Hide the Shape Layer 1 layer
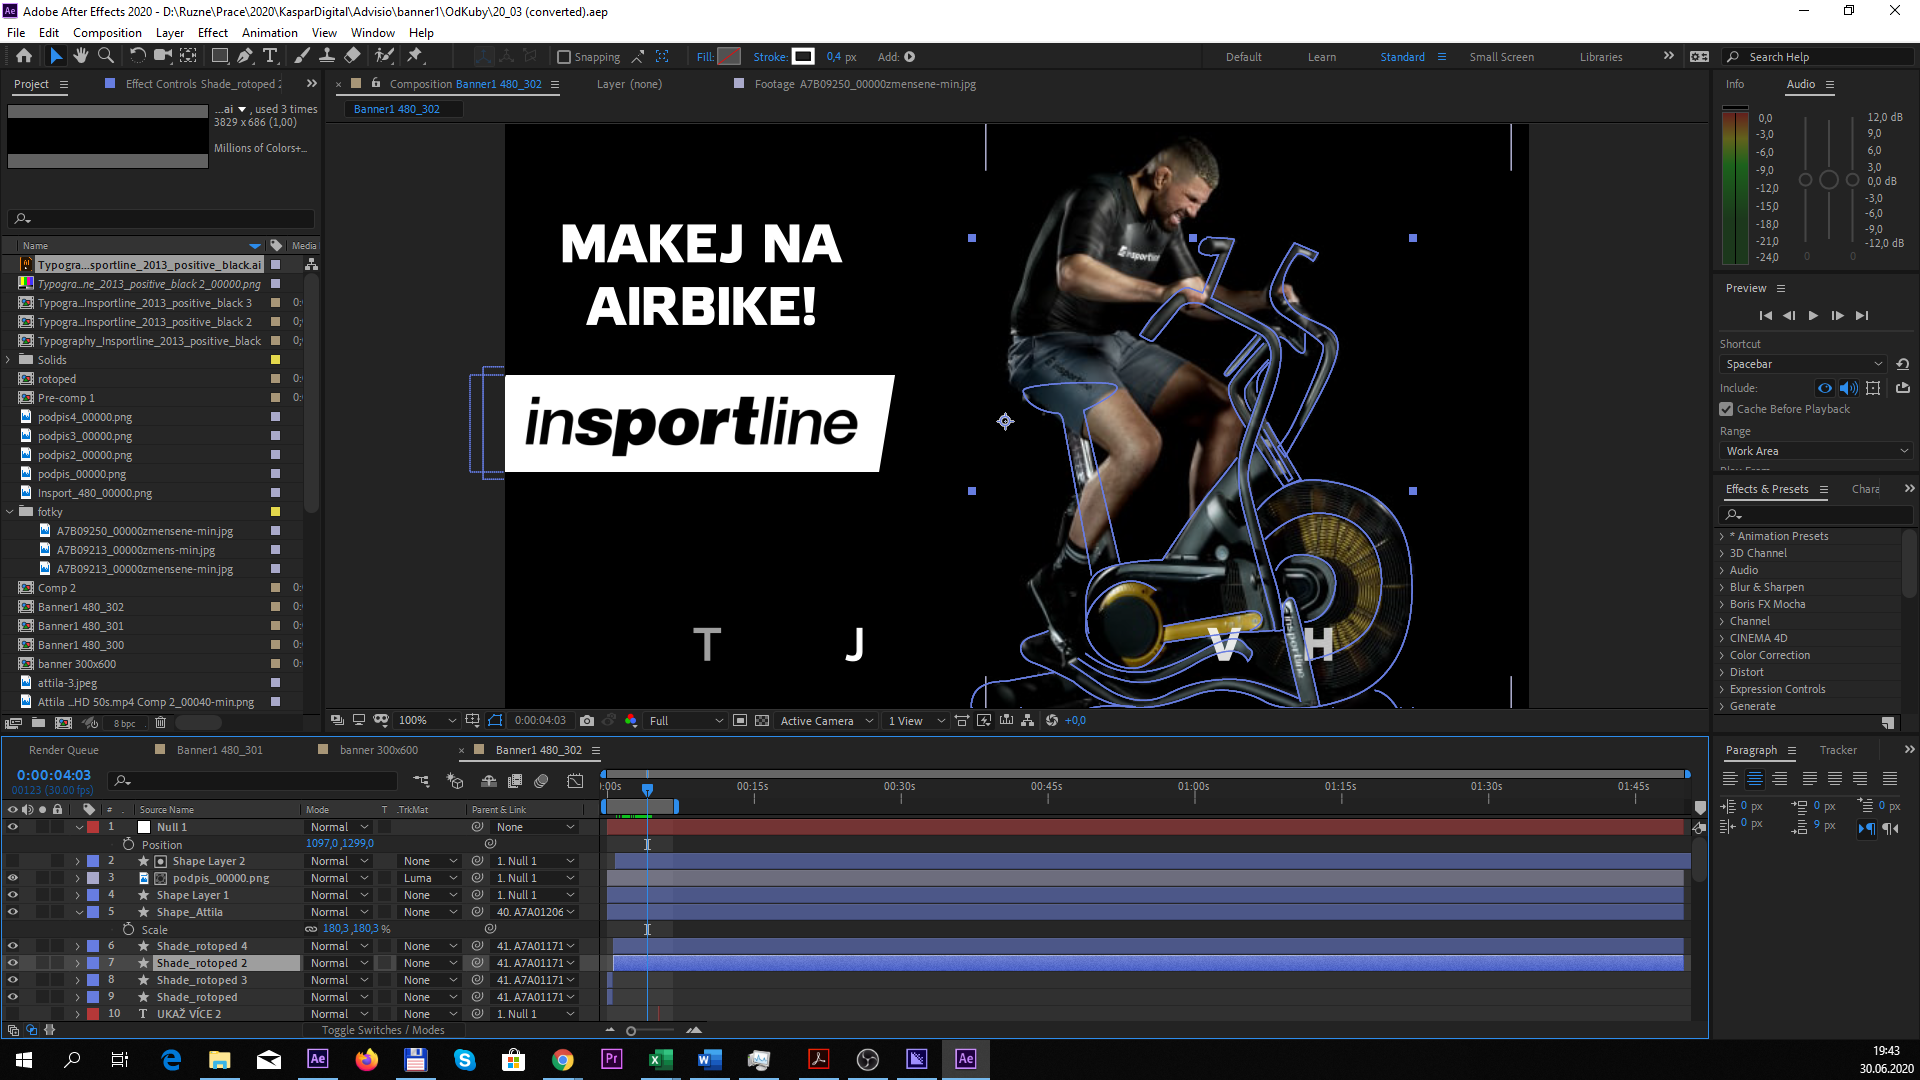Image resolution: width=1920 pixels, height=1080 pixels. (13, 895)
